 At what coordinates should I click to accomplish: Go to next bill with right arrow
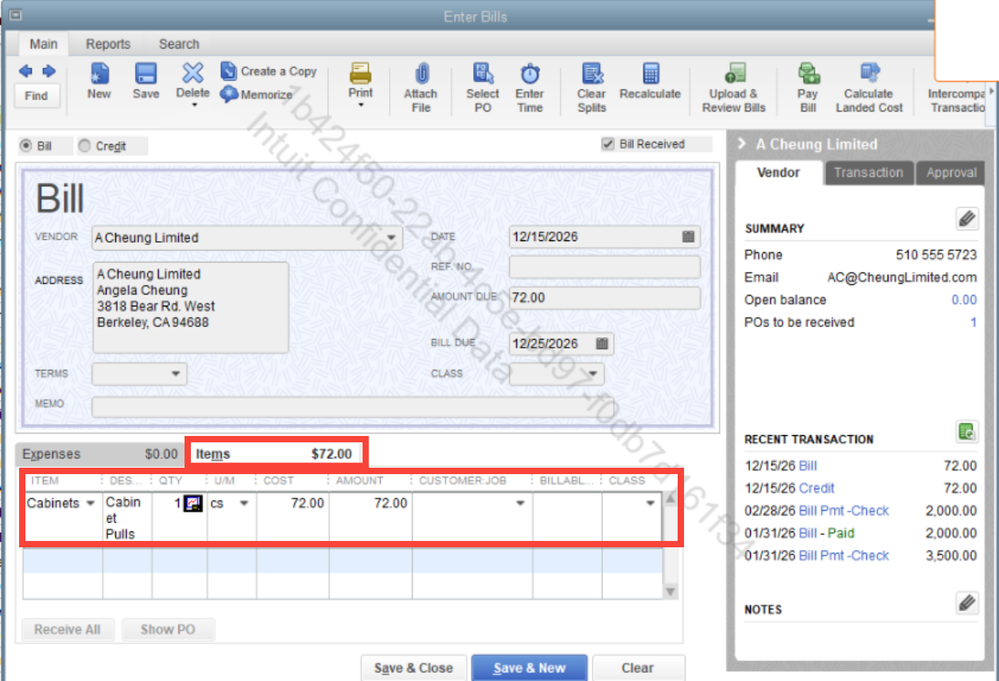tap(49, 71)
